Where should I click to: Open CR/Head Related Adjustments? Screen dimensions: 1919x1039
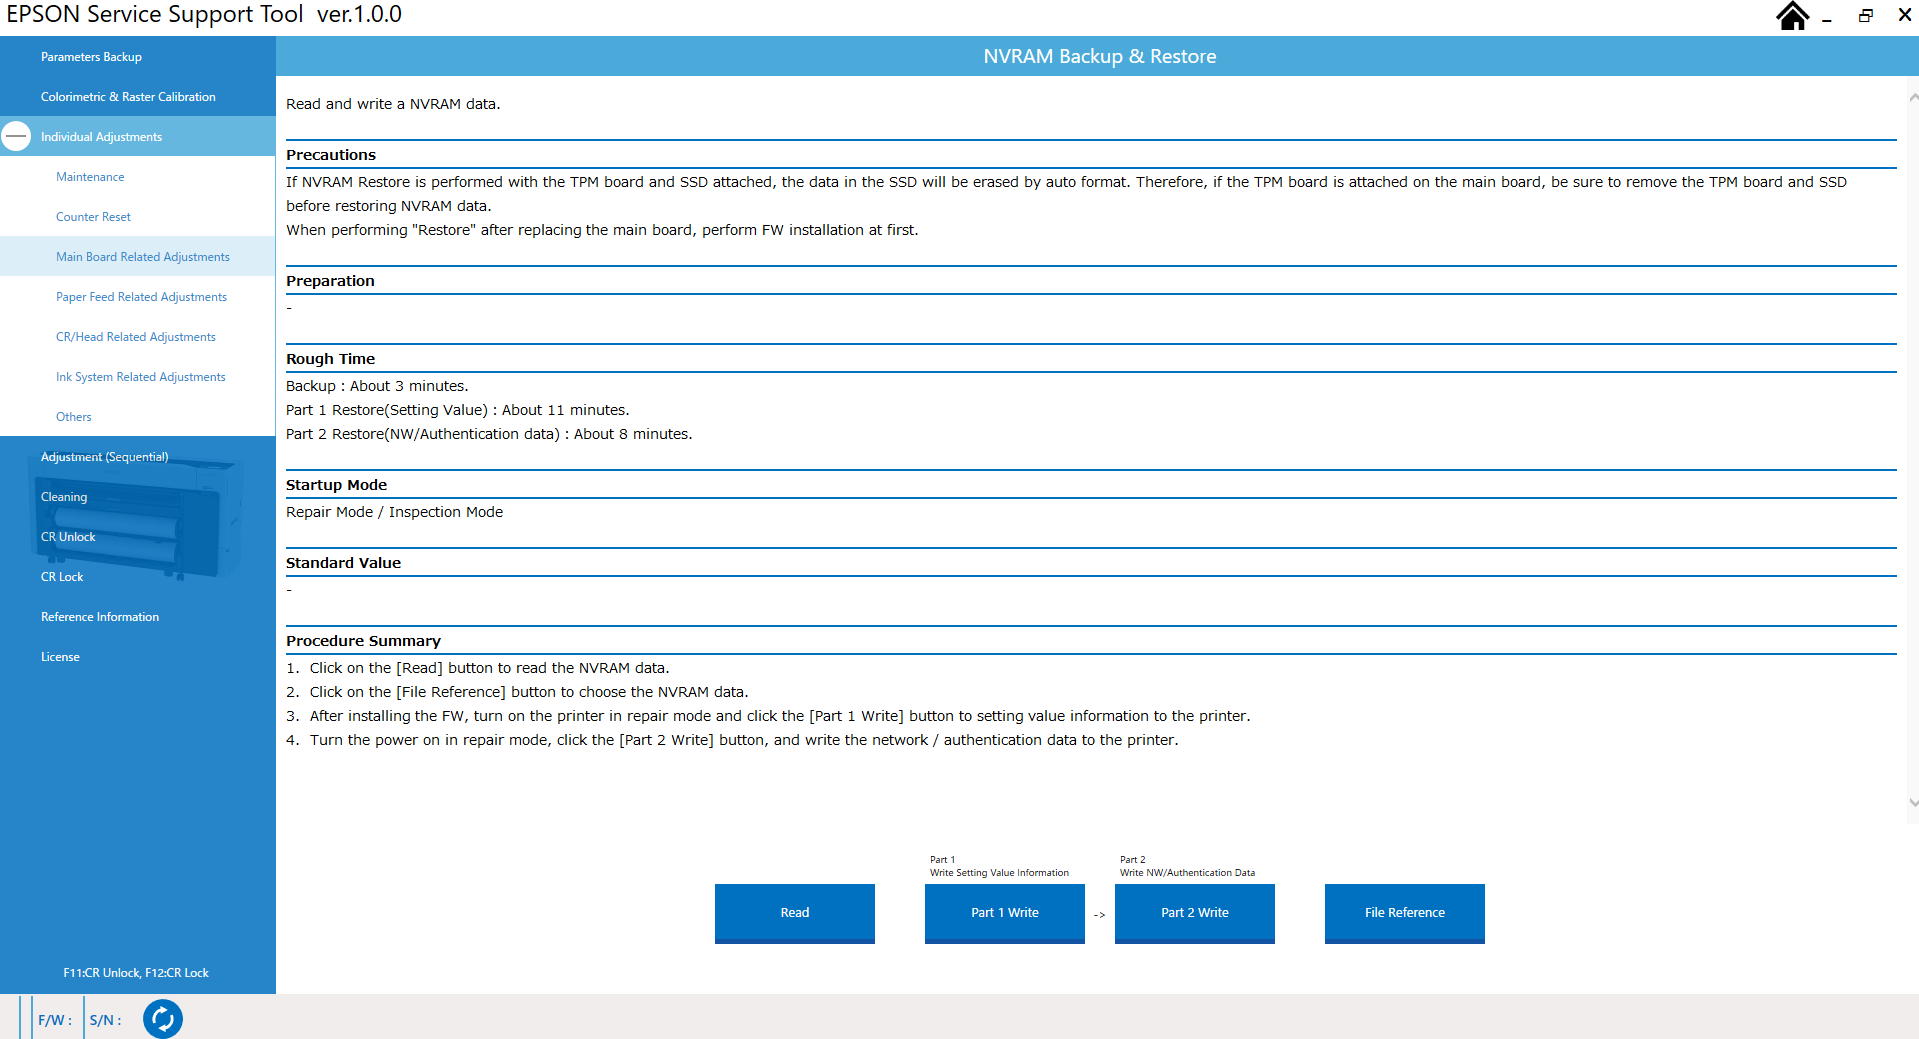coord(136,337)
